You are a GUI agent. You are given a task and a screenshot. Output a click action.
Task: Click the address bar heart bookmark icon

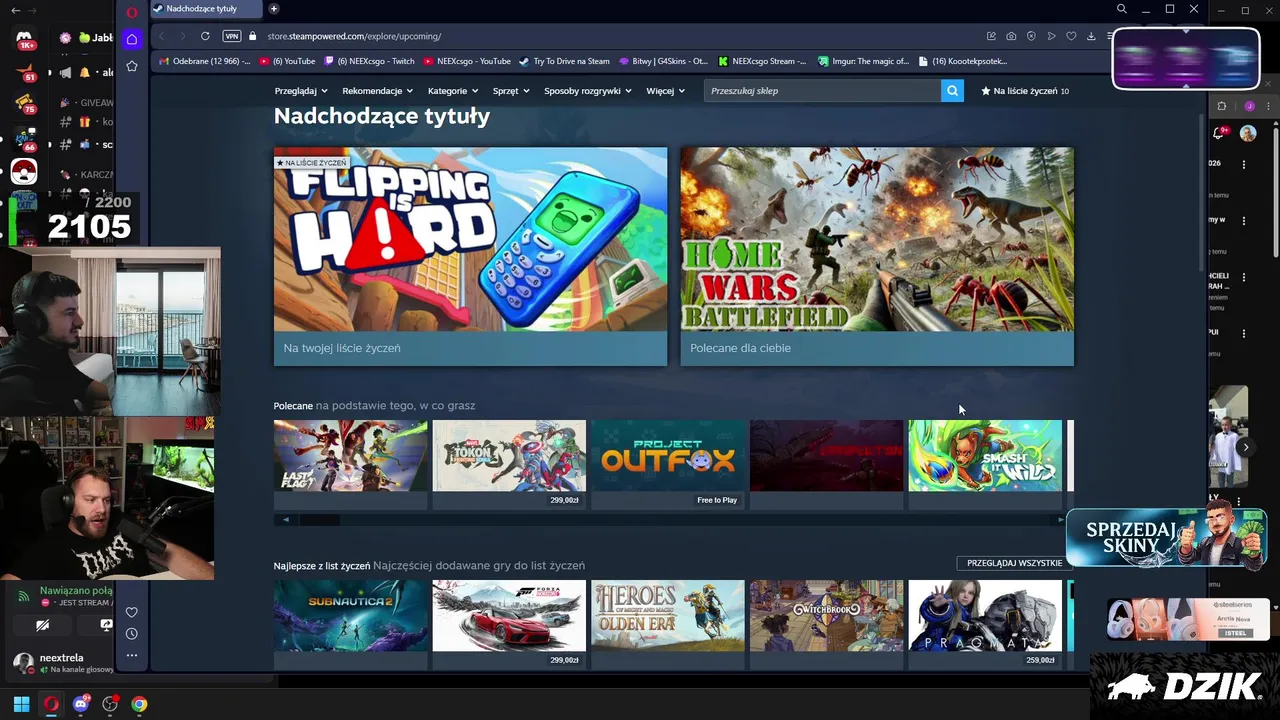(x=1071, y=36)
